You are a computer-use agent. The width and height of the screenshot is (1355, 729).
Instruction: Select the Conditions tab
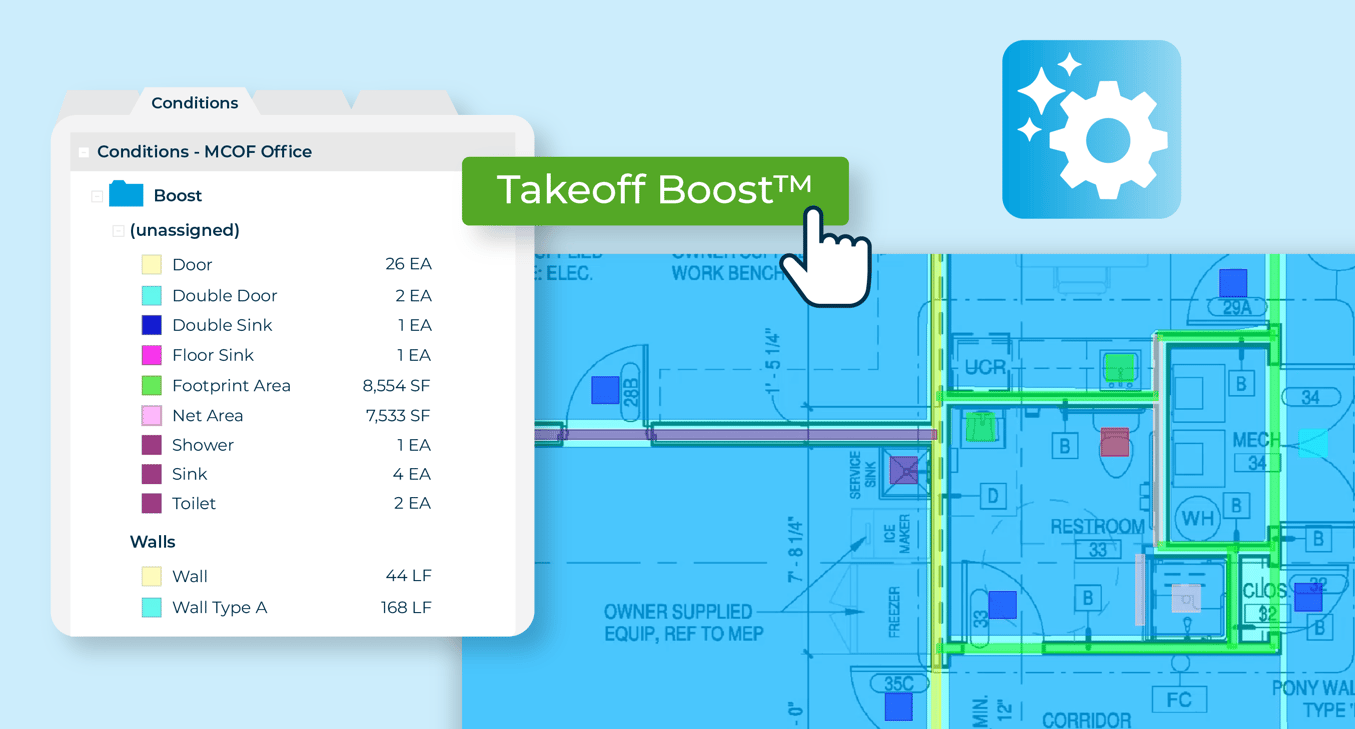(x=195, y=103)
